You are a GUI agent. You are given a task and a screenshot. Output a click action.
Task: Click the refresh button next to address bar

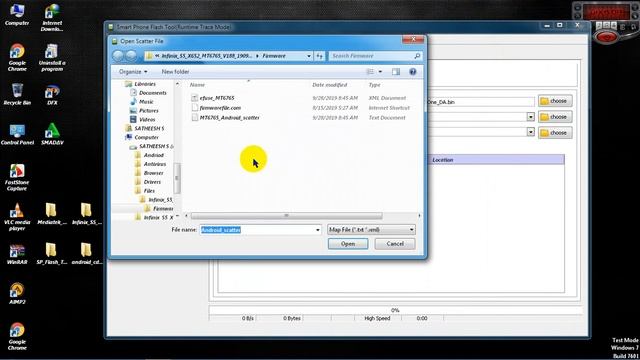point(320,56)
